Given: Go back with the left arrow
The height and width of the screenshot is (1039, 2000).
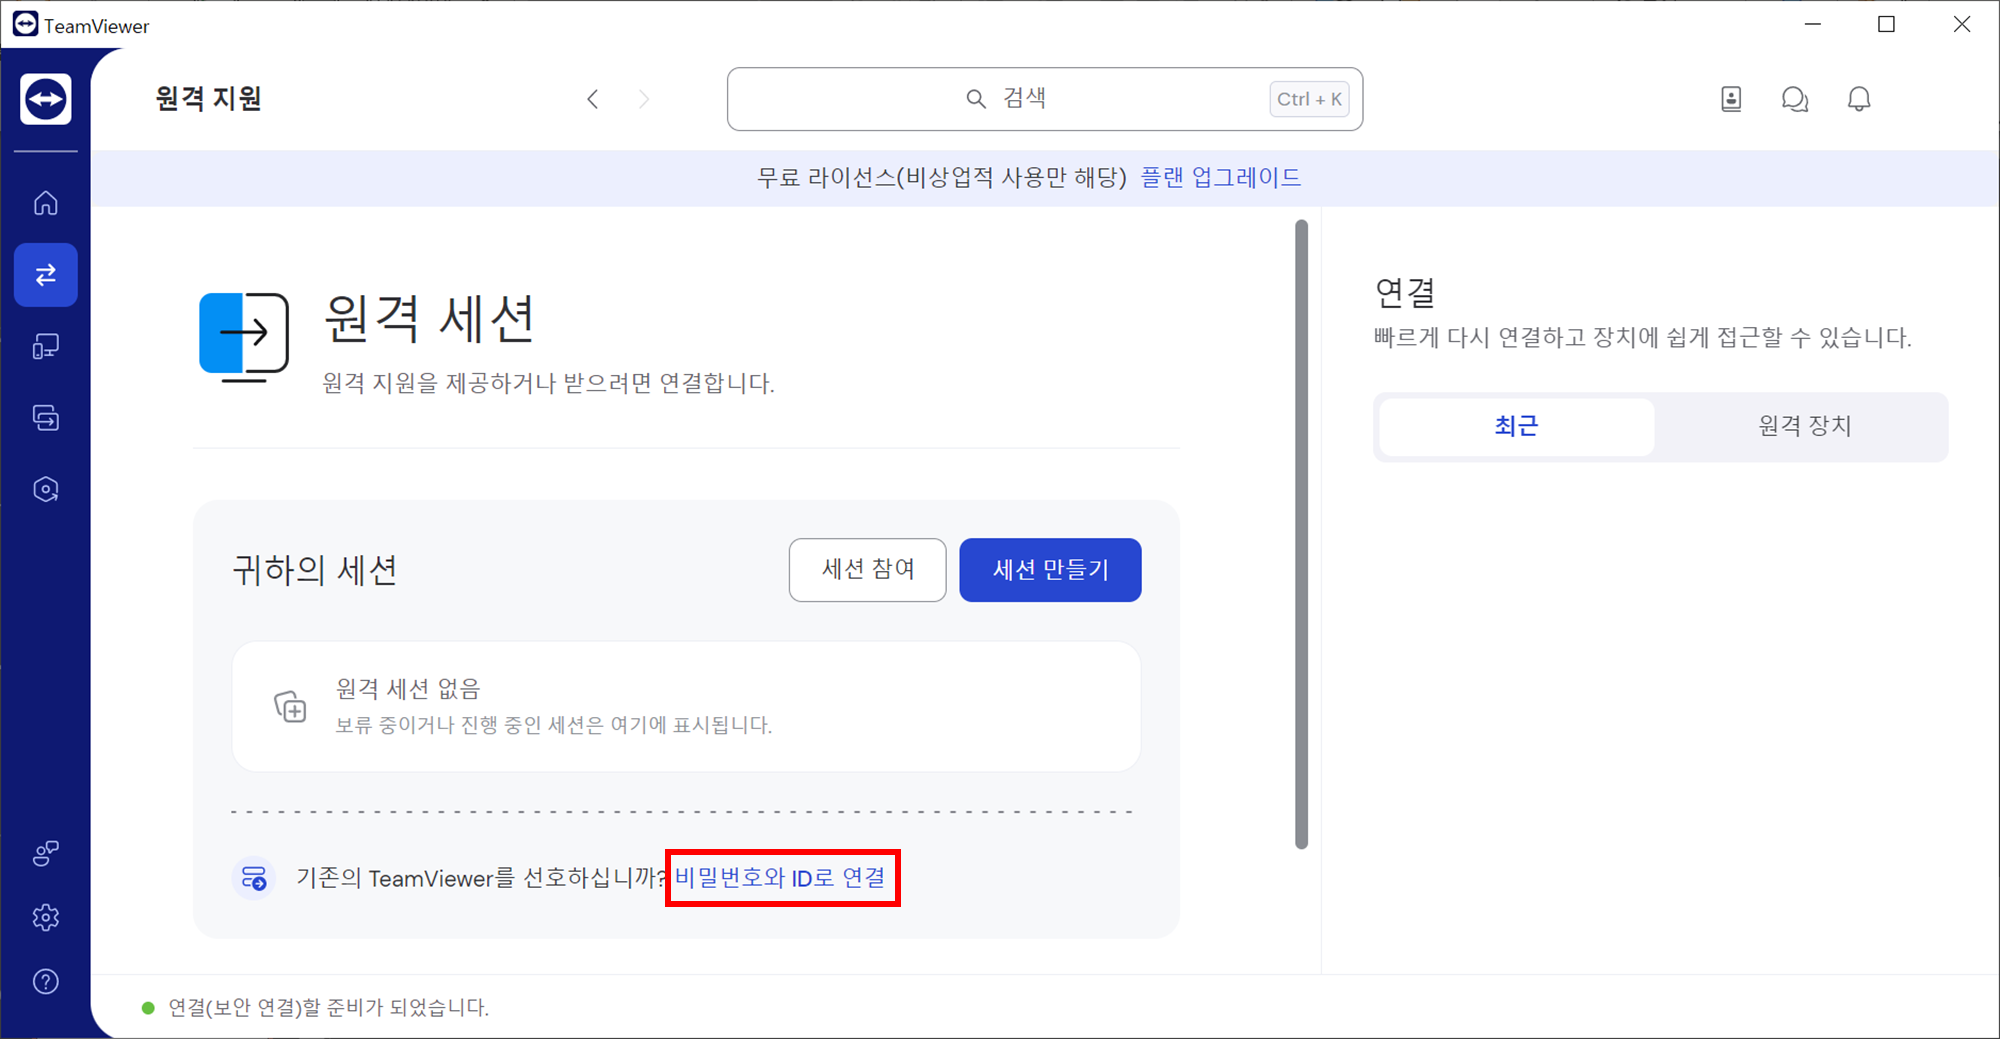Looking at the screenshot, I should pos(593,99).
